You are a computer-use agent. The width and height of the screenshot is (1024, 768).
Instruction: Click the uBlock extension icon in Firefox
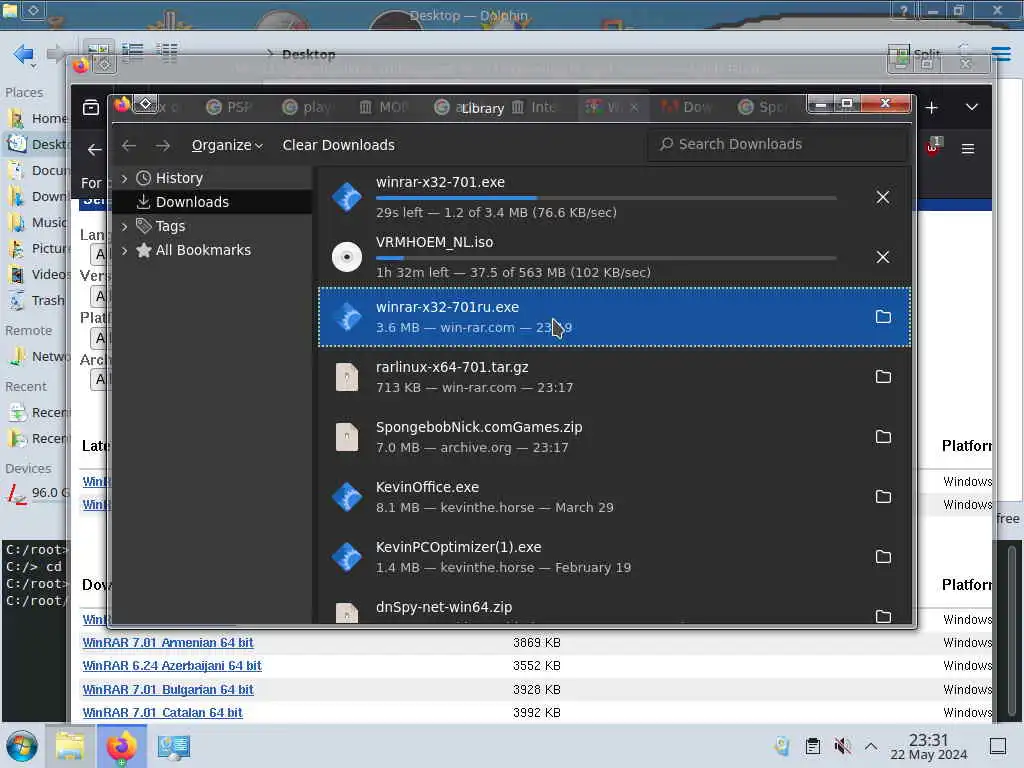click(934, 146)
